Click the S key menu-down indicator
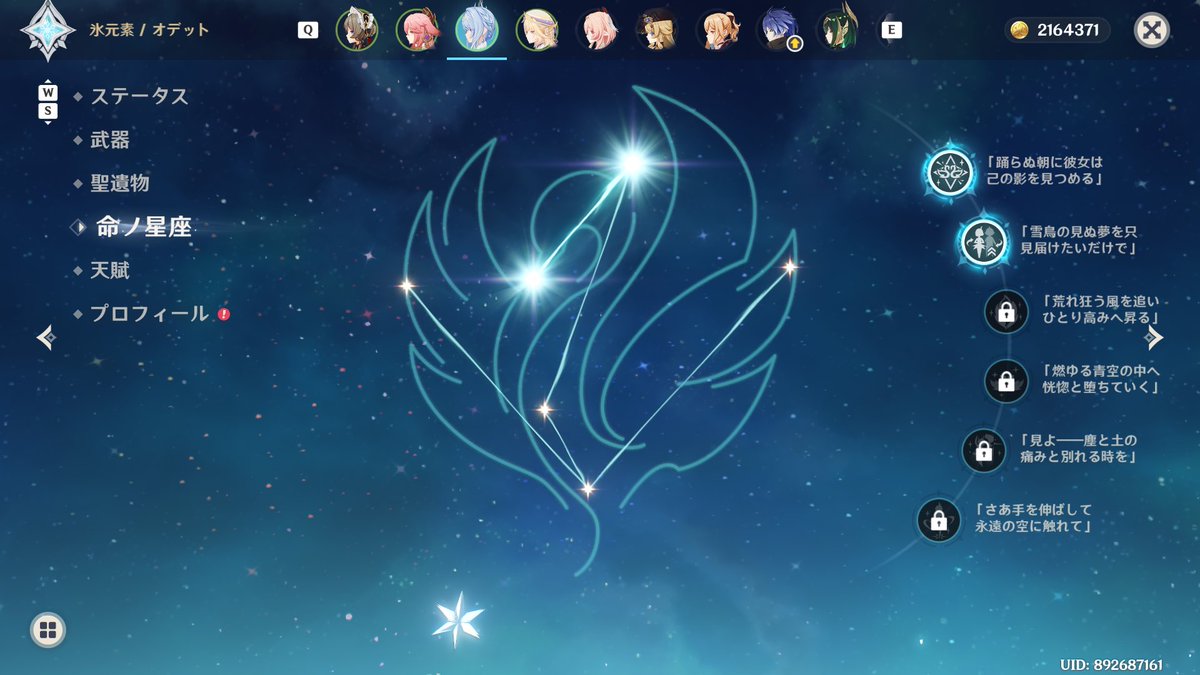1200x675 pixels. pos(48,112)
